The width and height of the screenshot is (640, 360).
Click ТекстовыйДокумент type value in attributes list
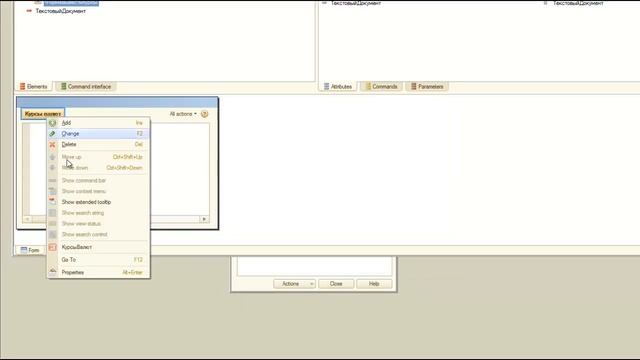point(578,3)
